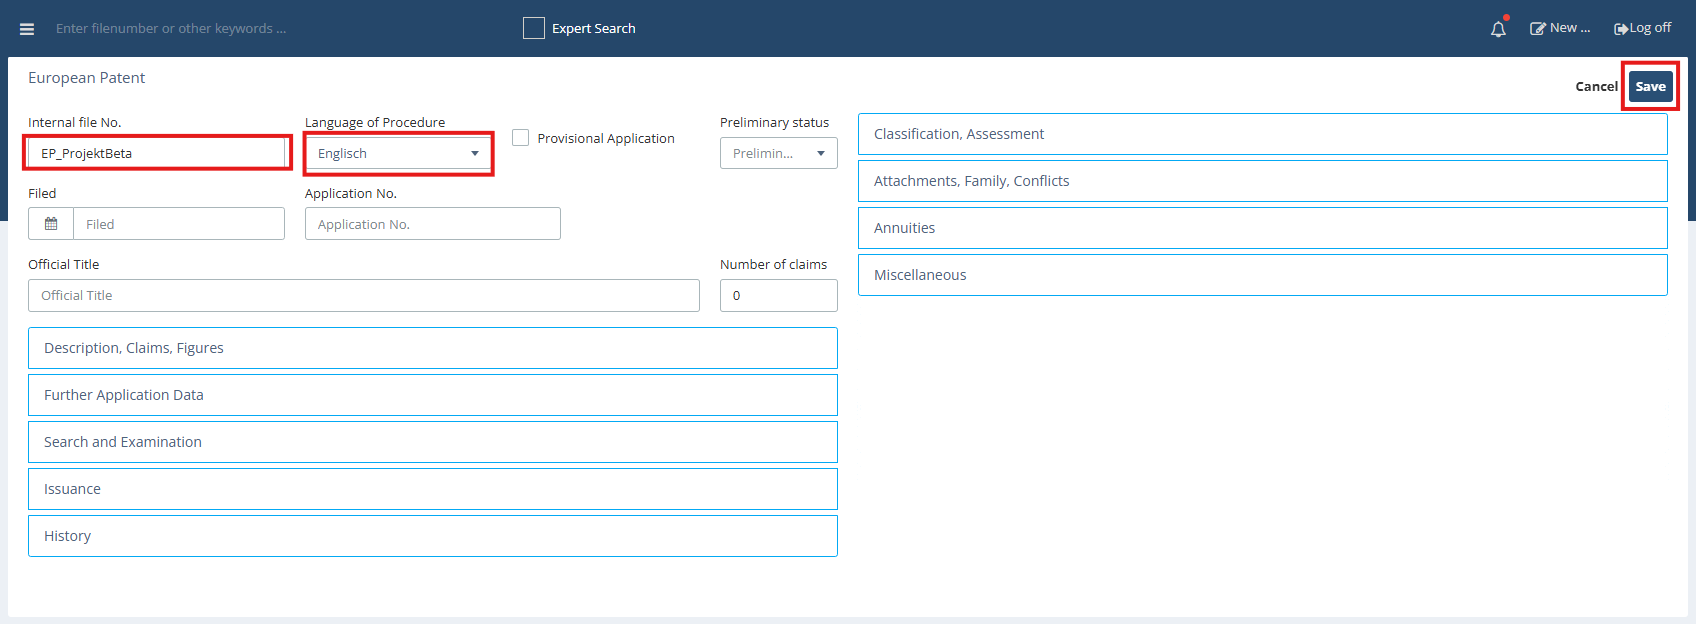Expand the Annuities panel

pyautogui.click(x=1262, y=228)
